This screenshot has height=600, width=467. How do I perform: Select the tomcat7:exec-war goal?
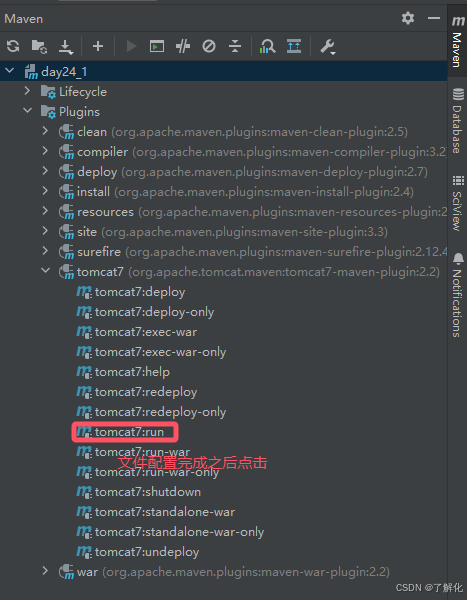coord(137,332)
